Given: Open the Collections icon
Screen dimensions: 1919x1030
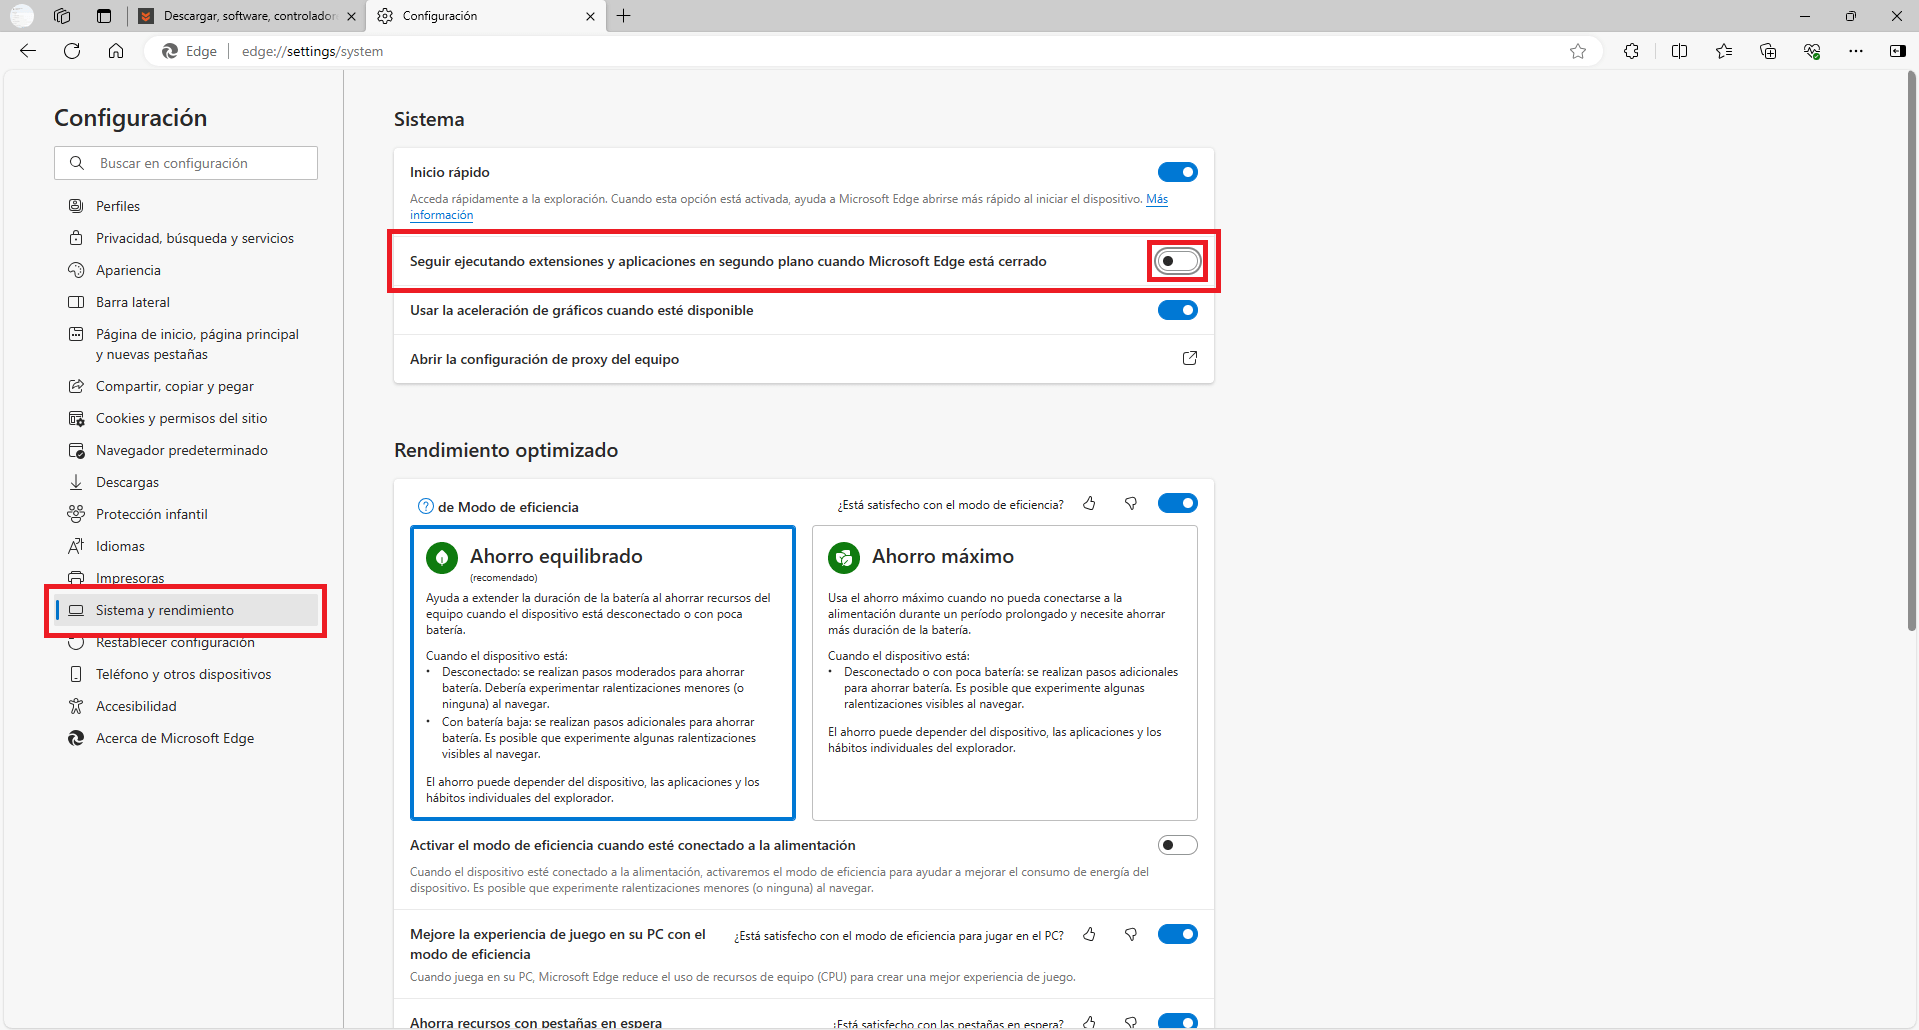Looking at the screenshot, I should (x=1768, y=51).
